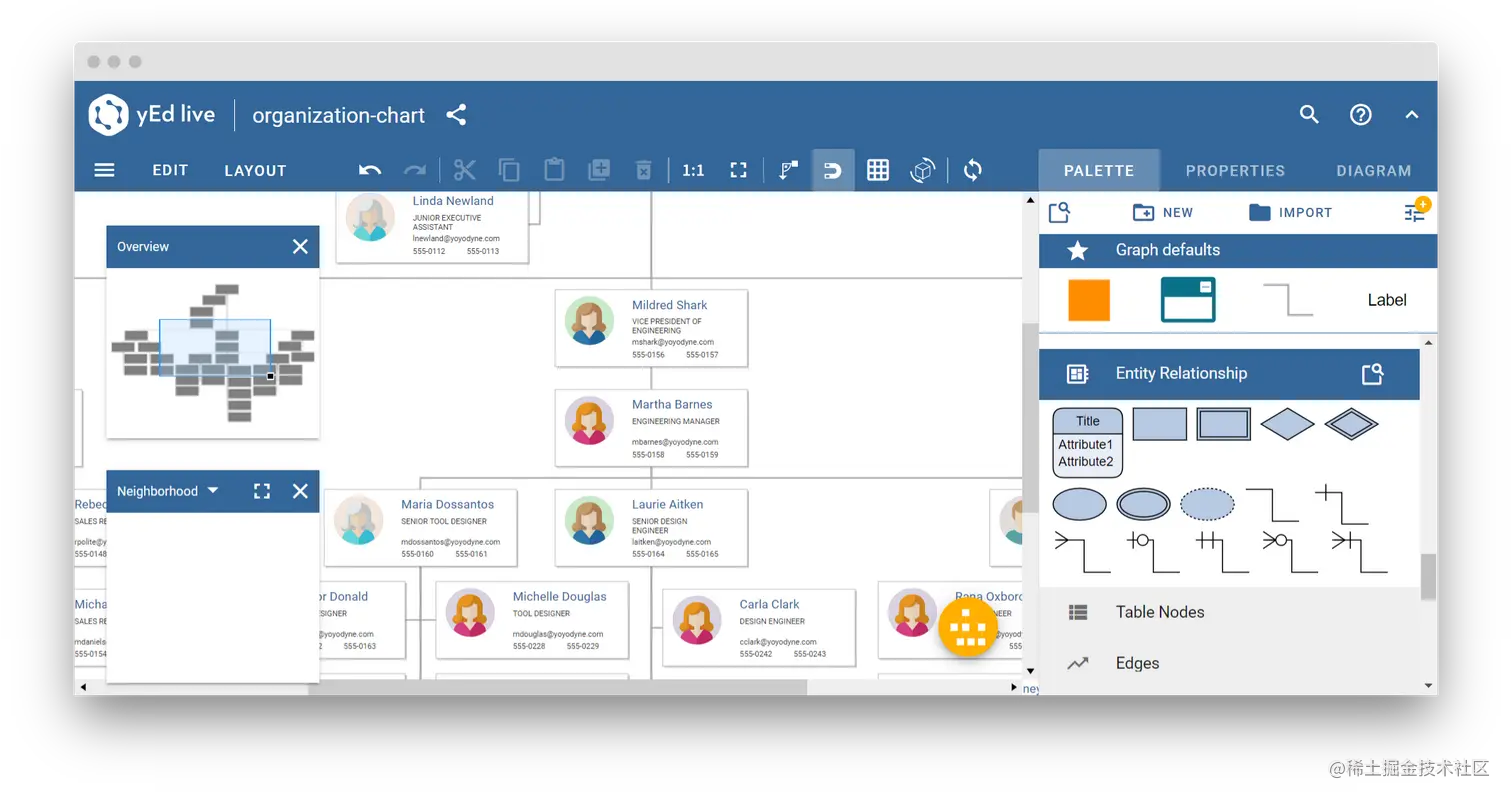Image resolution: width=1512 pixels, height=801 pixels.
Task: Open palette settings via the sliders icon
Action: (x=1416, y=212)
